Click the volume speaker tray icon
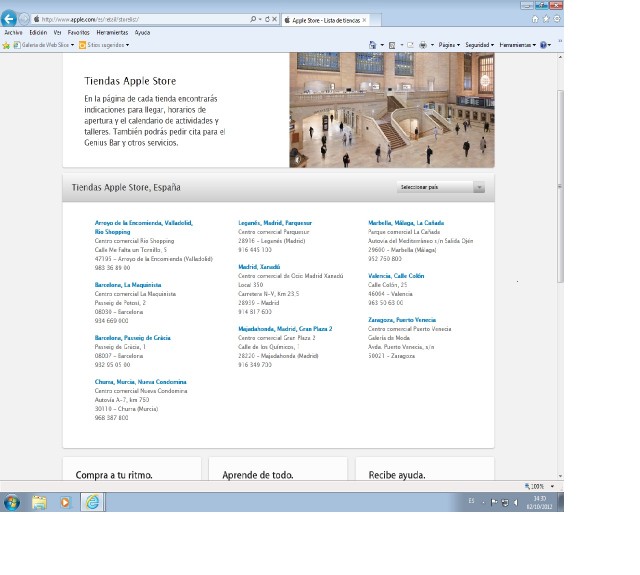The height and width of the screenshot is (575, 640). coord(516,502)
